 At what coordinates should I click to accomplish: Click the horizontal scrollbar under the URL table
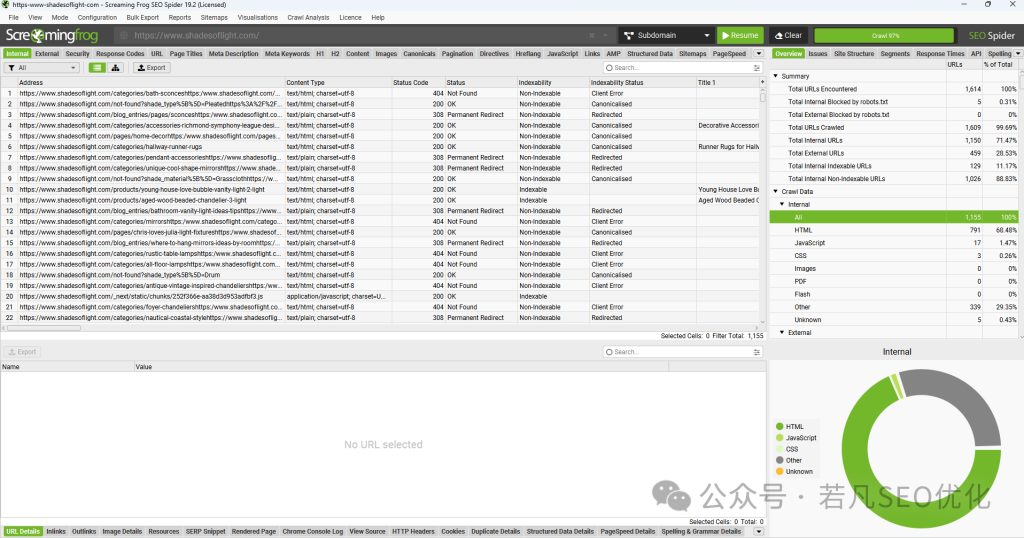pos(44,328)
